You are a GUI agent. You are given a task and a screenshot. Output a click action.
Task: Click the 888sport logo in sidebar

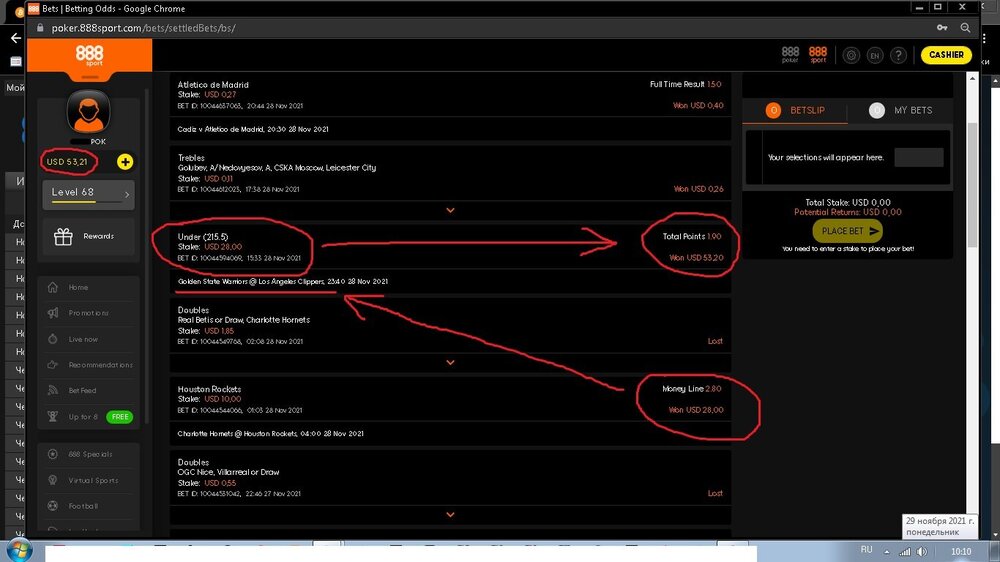89,54
